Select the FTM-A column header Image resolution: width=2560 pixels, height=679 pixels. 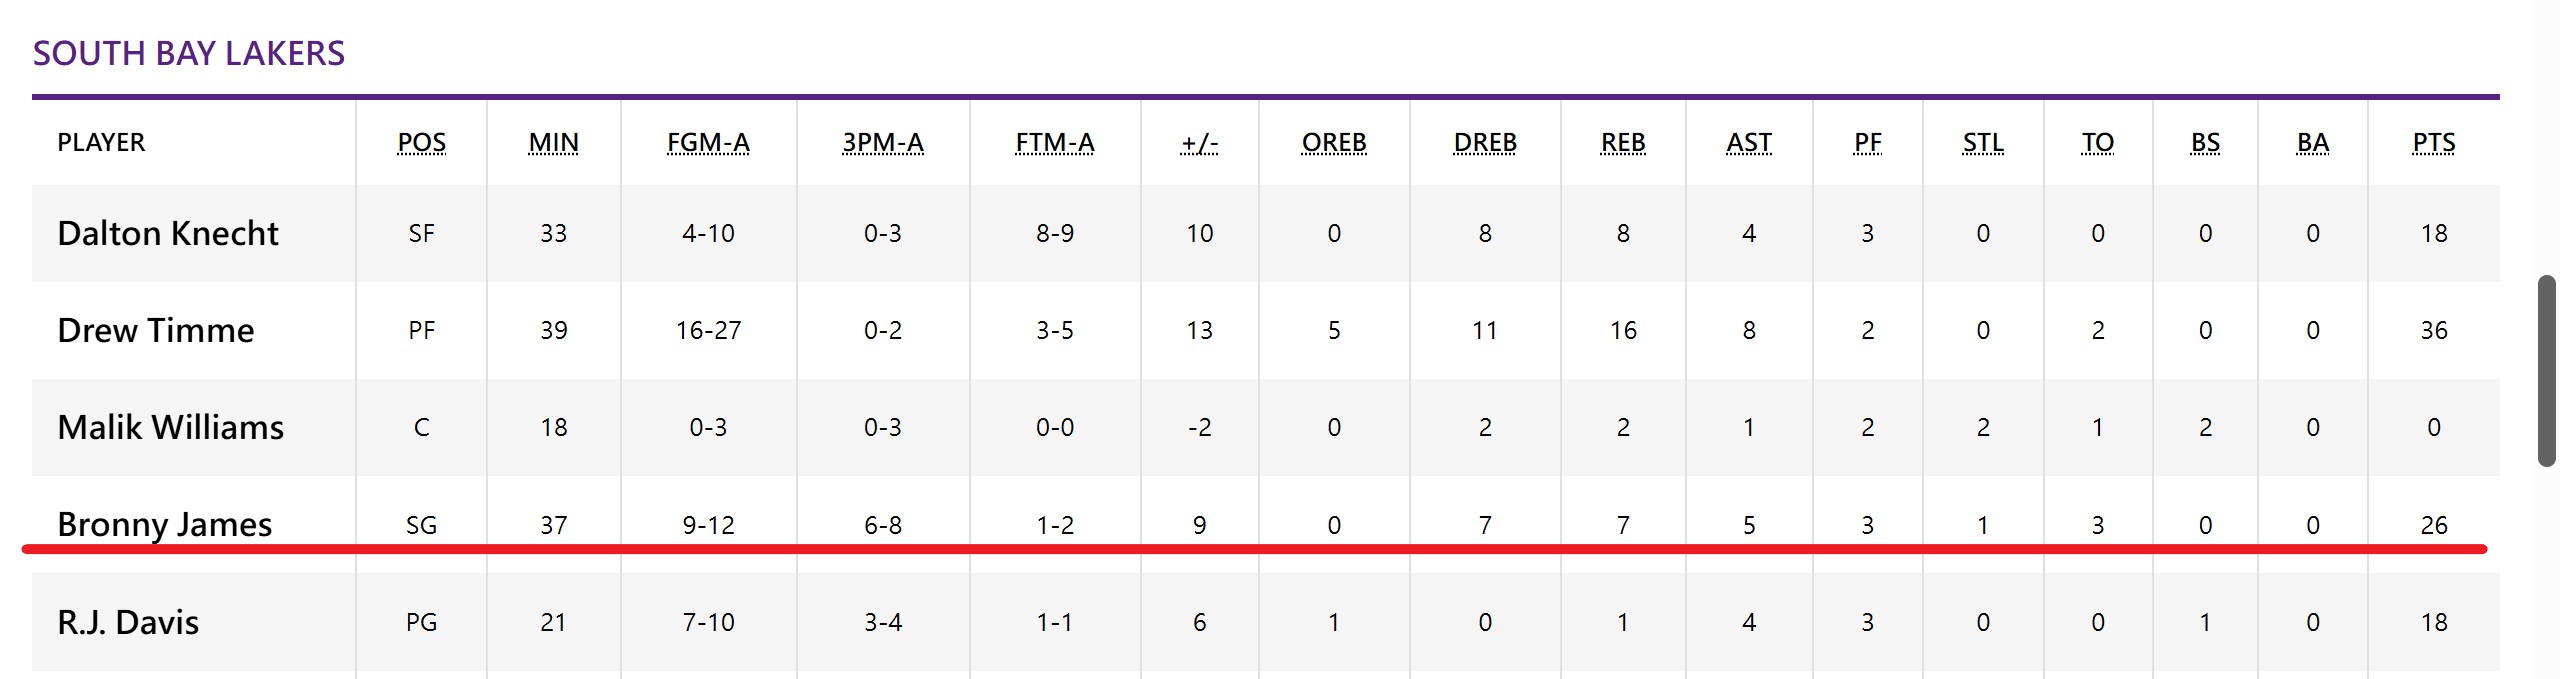[1054, 142]
